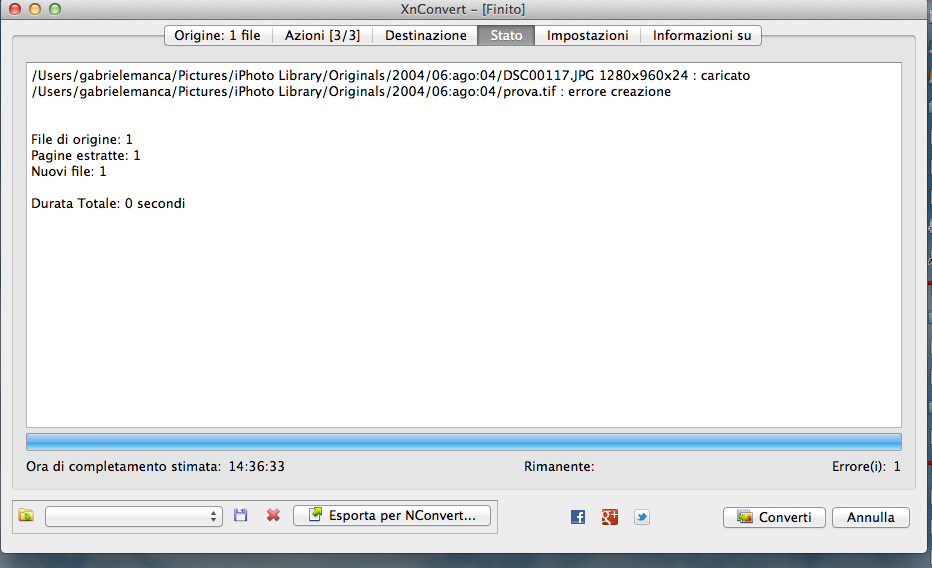The image size is (932, 568).
Task: Click the Rimanente label
Action: point(559,466)
